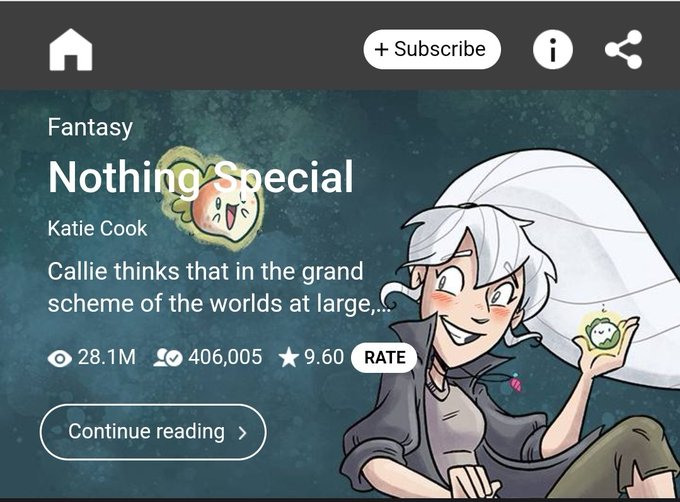The height and width of the screenshot is (502, 680).
Task: Select the Nothing Special title
Action: pos(200,178)
